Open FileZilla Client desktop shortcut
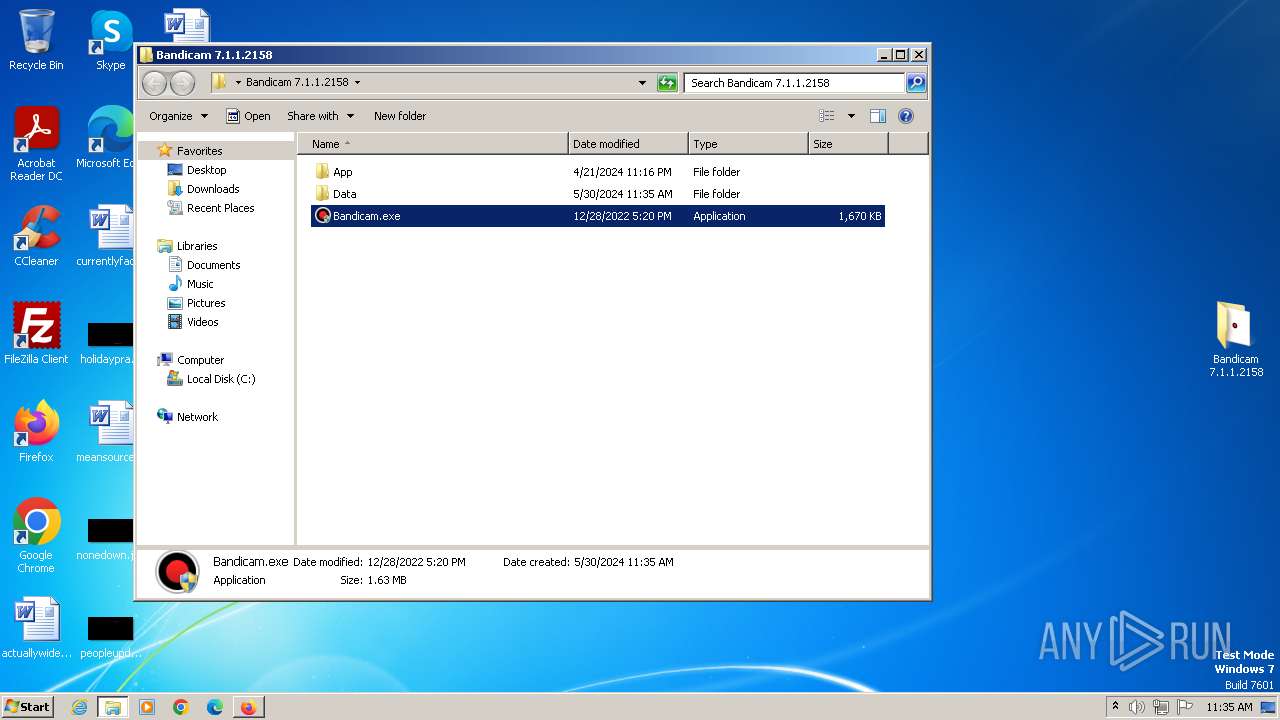 36,333
